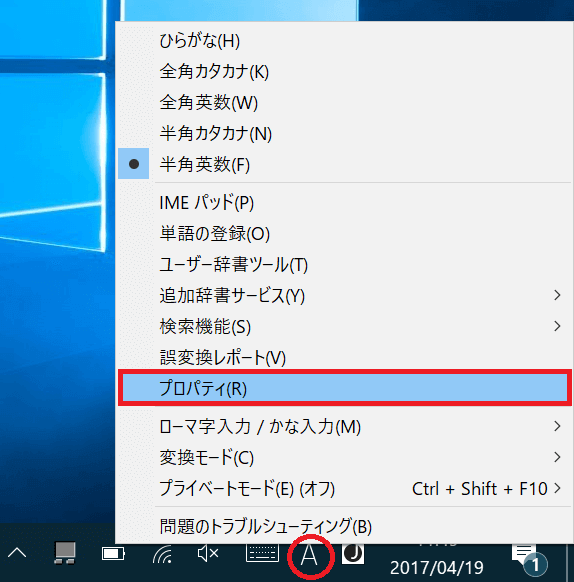The image size is (574, 582).
Task: Click the muted speaker volume icon
Action: click(208, 554)
